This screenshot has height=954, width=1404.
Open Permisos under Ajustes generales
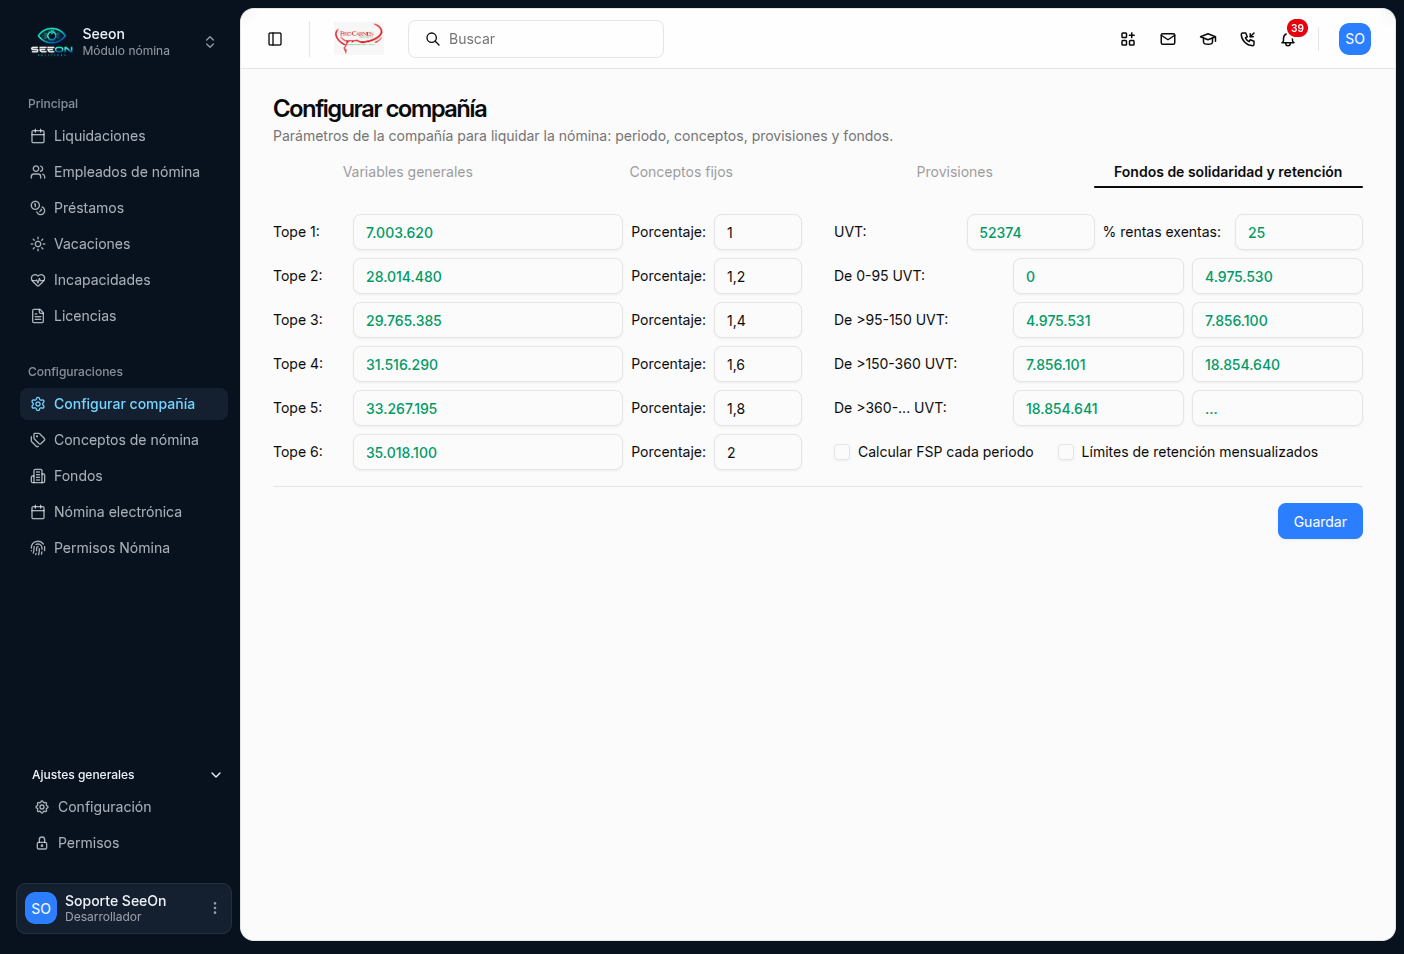[x=126, y=843]
